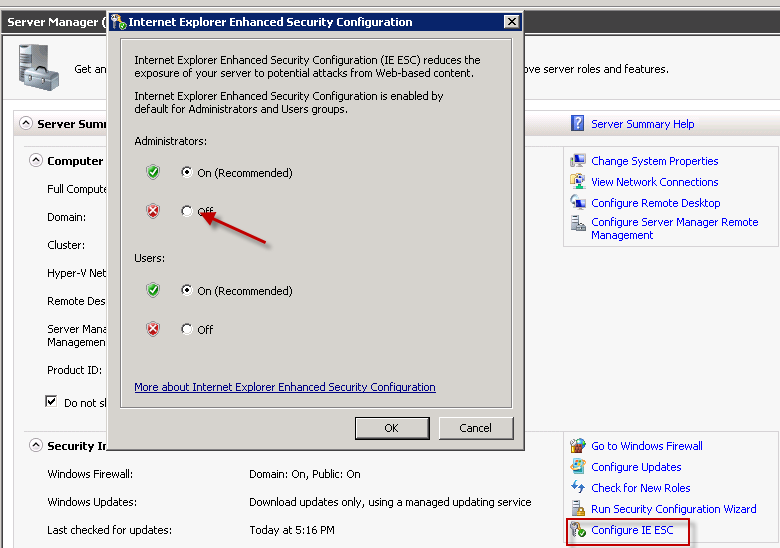Click the green shield icon next to Administrators On

point(153,173)
